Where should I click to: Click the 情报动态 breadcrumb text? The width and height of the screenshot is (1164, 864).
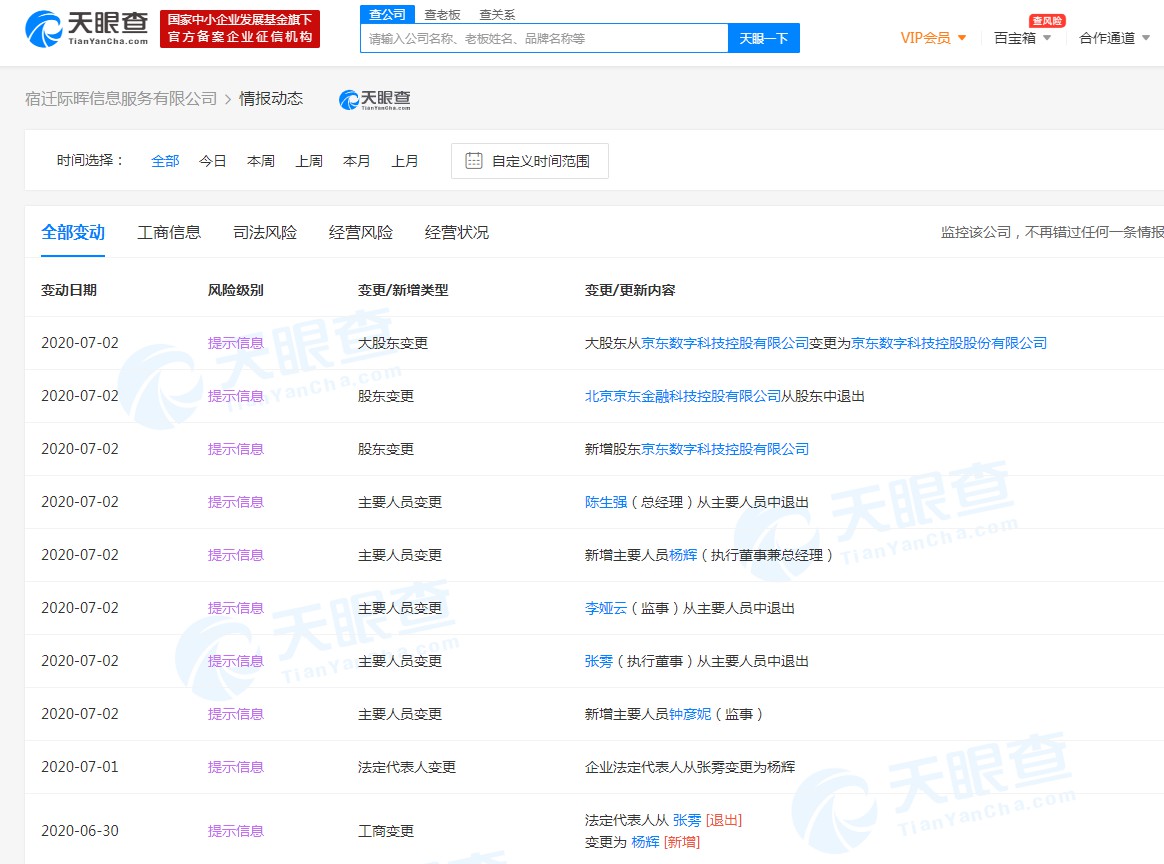[271, 99]
